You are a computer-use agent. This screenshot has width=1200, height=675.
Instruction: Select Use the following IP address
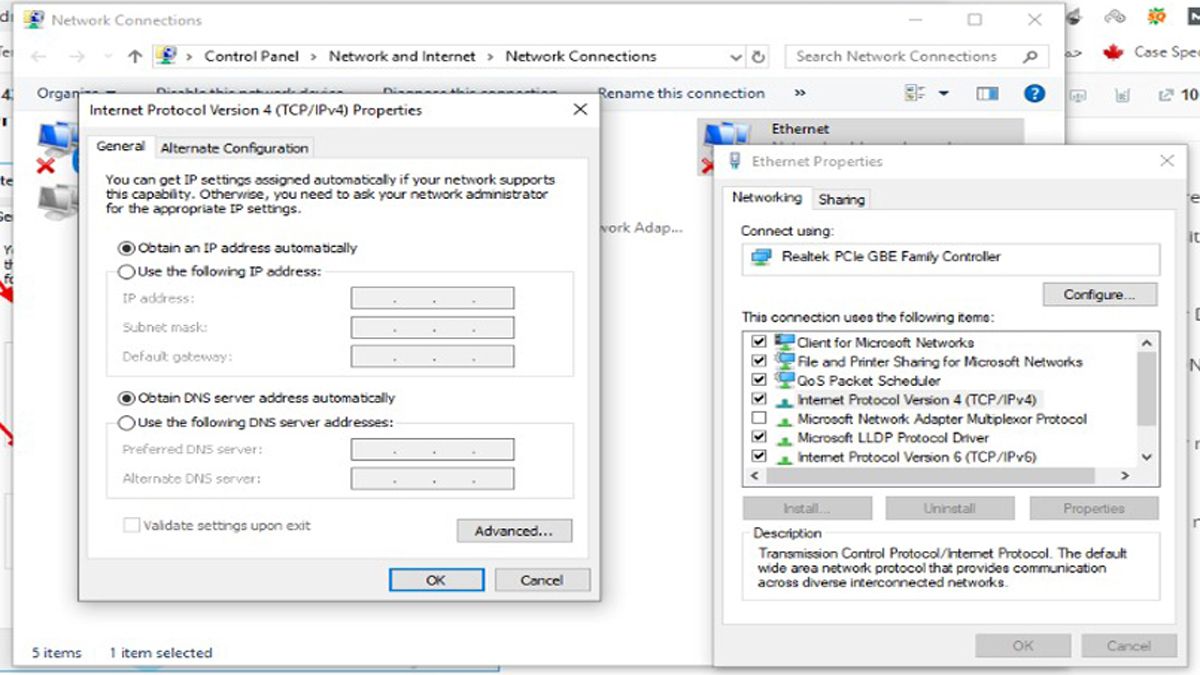click(x=127, y=271)
